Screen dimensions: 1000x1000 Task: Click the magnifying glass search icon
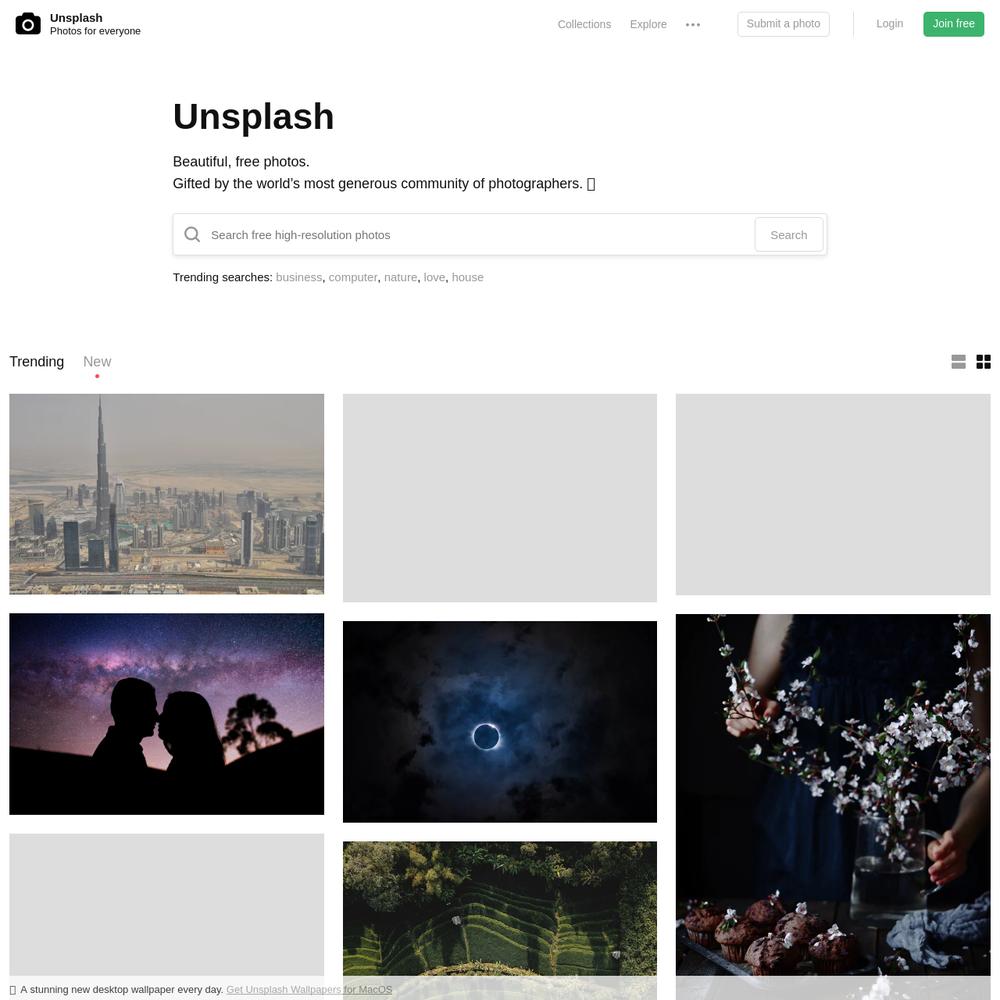click(192, 235)
